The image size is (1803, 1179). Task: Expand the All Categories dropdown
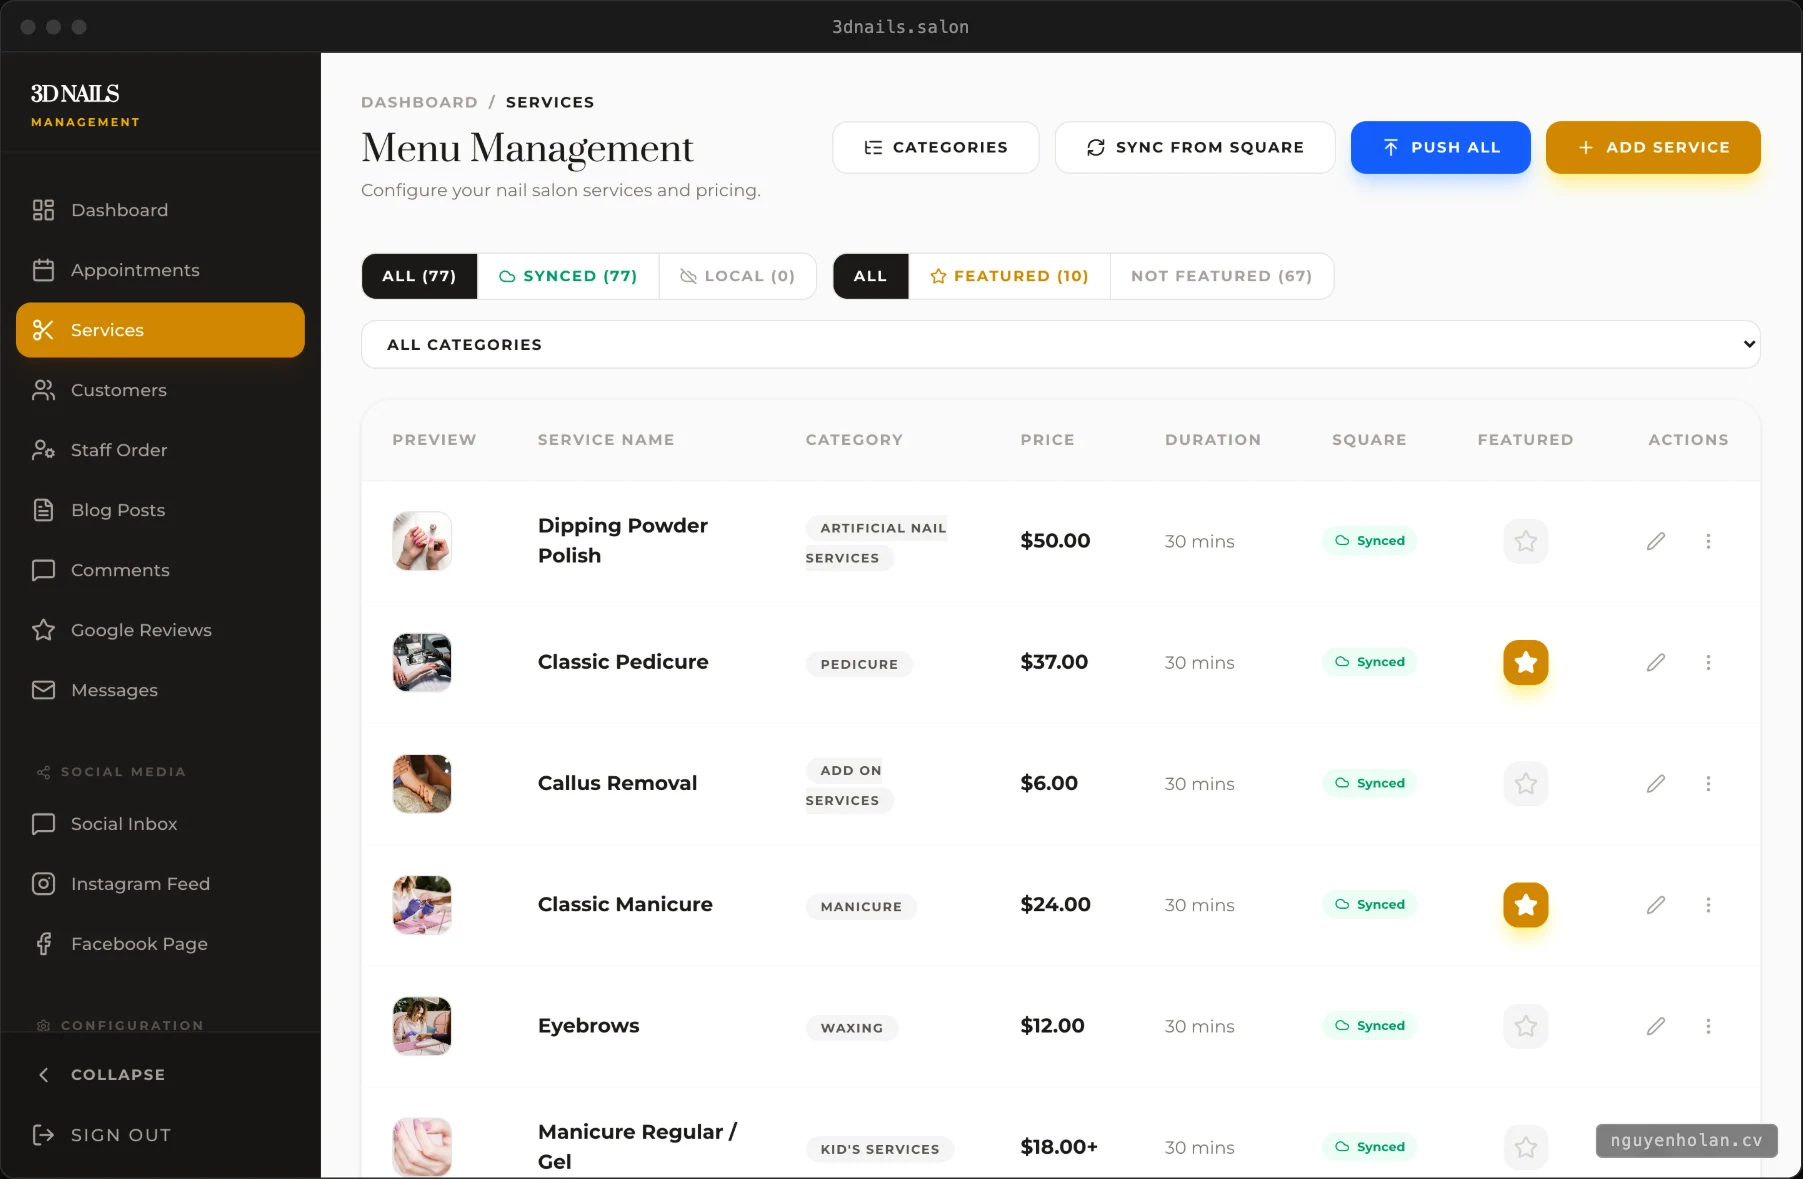[x=1060, y=344]
